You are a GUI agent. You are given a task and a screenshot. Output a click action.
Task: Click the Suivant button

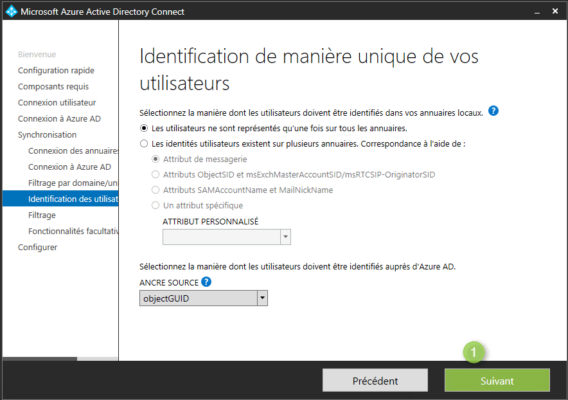497,380
